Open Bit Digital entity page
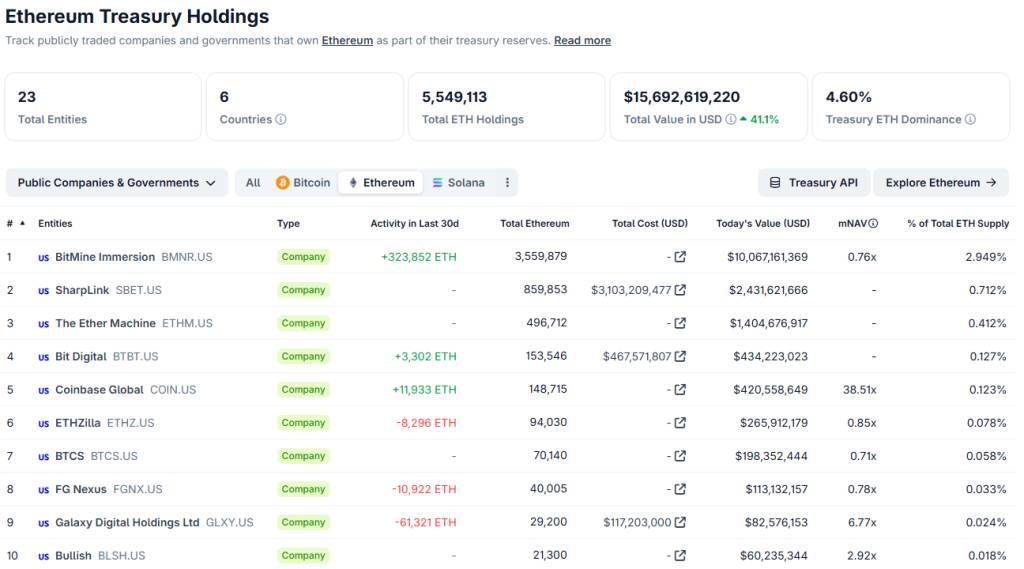 tap(81, 357)
